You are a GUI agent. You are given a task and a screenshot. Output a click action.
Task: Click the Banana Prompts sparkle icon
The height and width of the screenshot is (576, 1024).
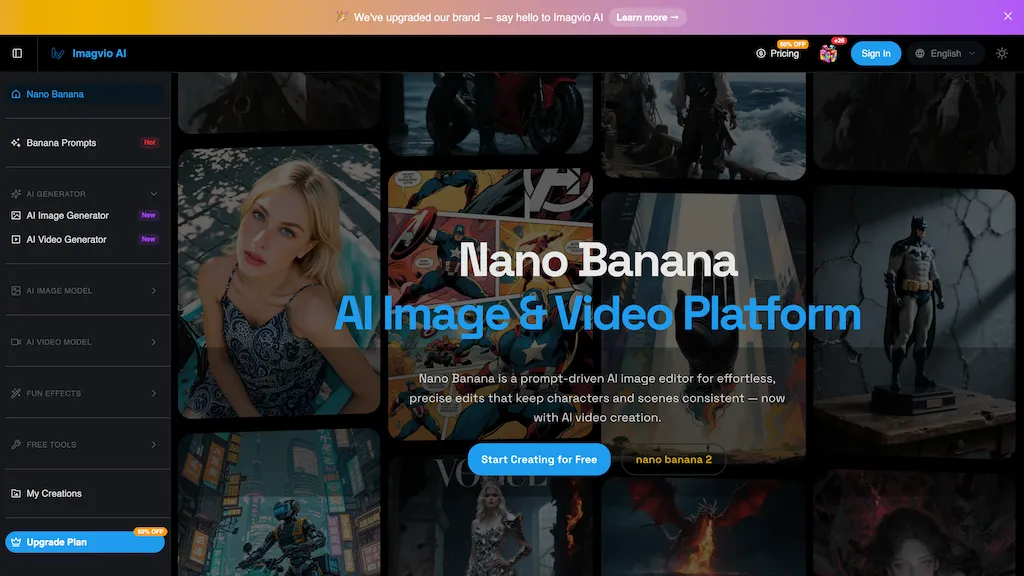tap(16, 142)
